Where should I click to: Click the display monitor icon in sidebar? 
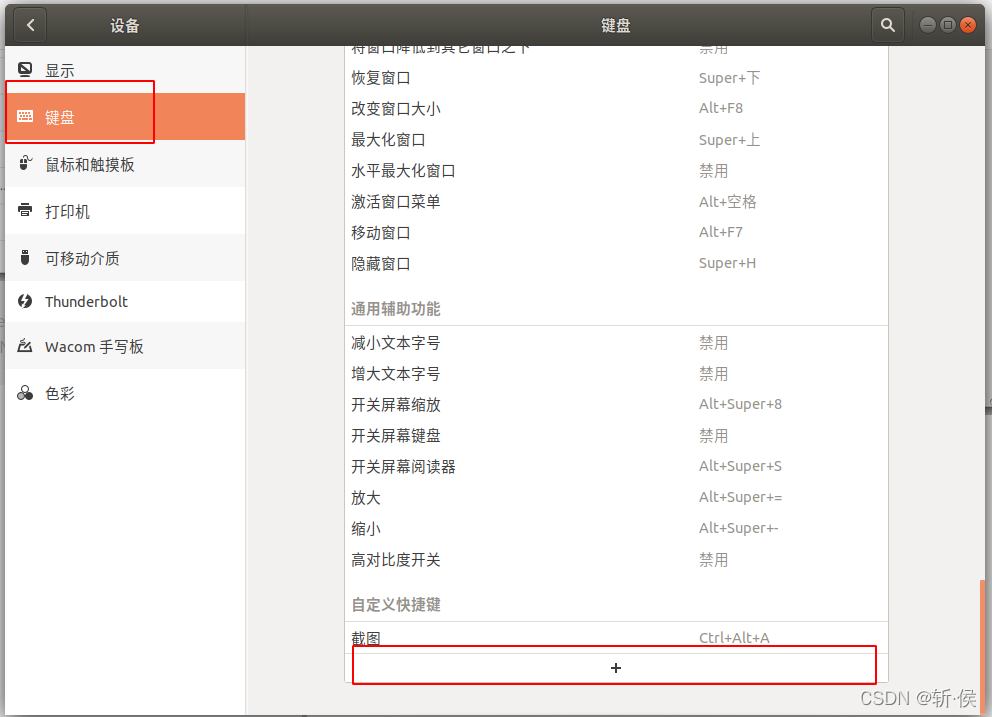coord(25,70)
